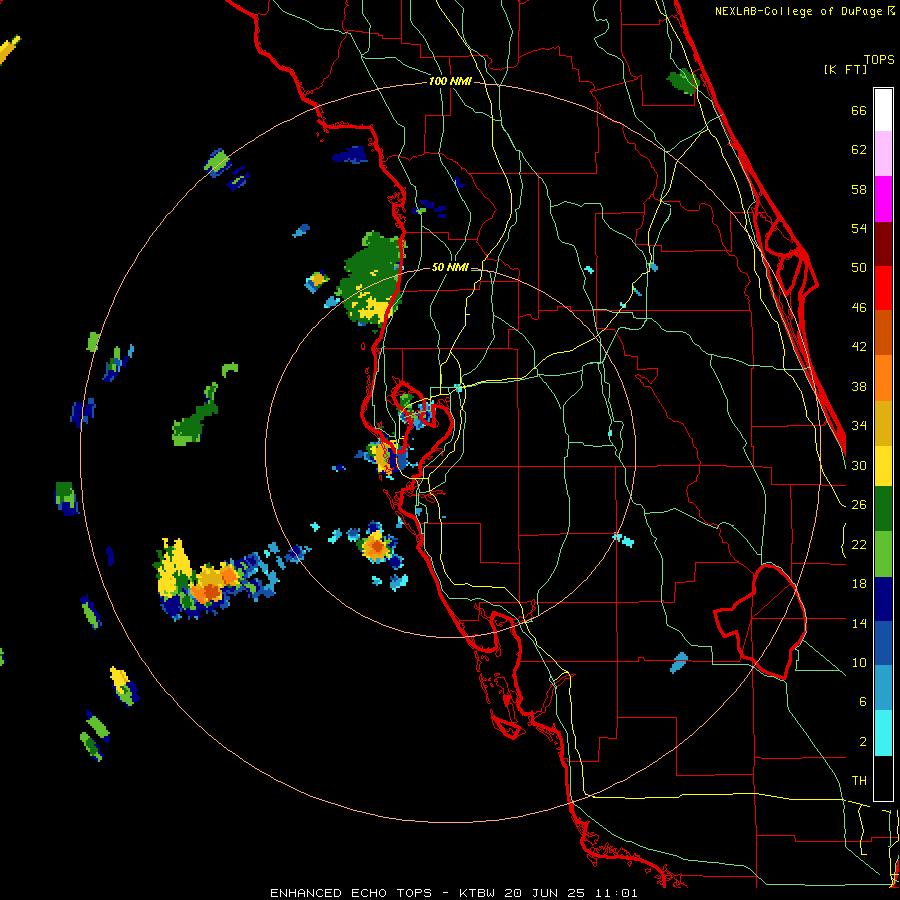Image resolution: width=900 pixels, height=900 pixels.
Task: Select the 100 NMI range ring label
Action: coord(450,82)
